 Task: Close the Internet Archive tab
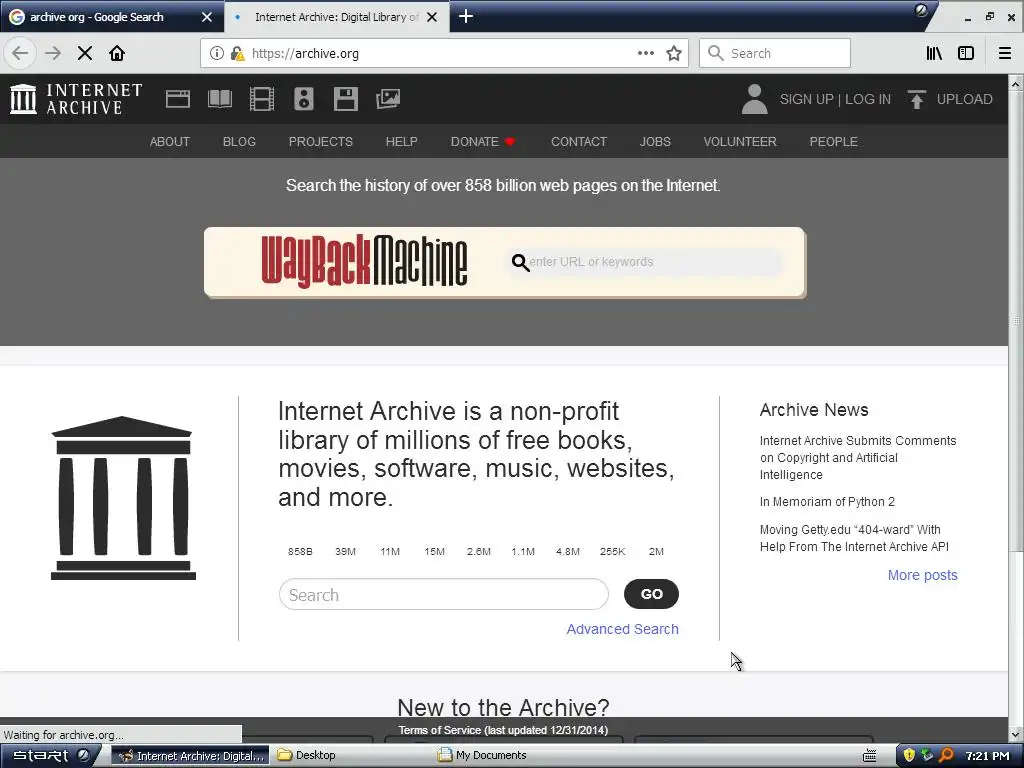tap(432, 17)
